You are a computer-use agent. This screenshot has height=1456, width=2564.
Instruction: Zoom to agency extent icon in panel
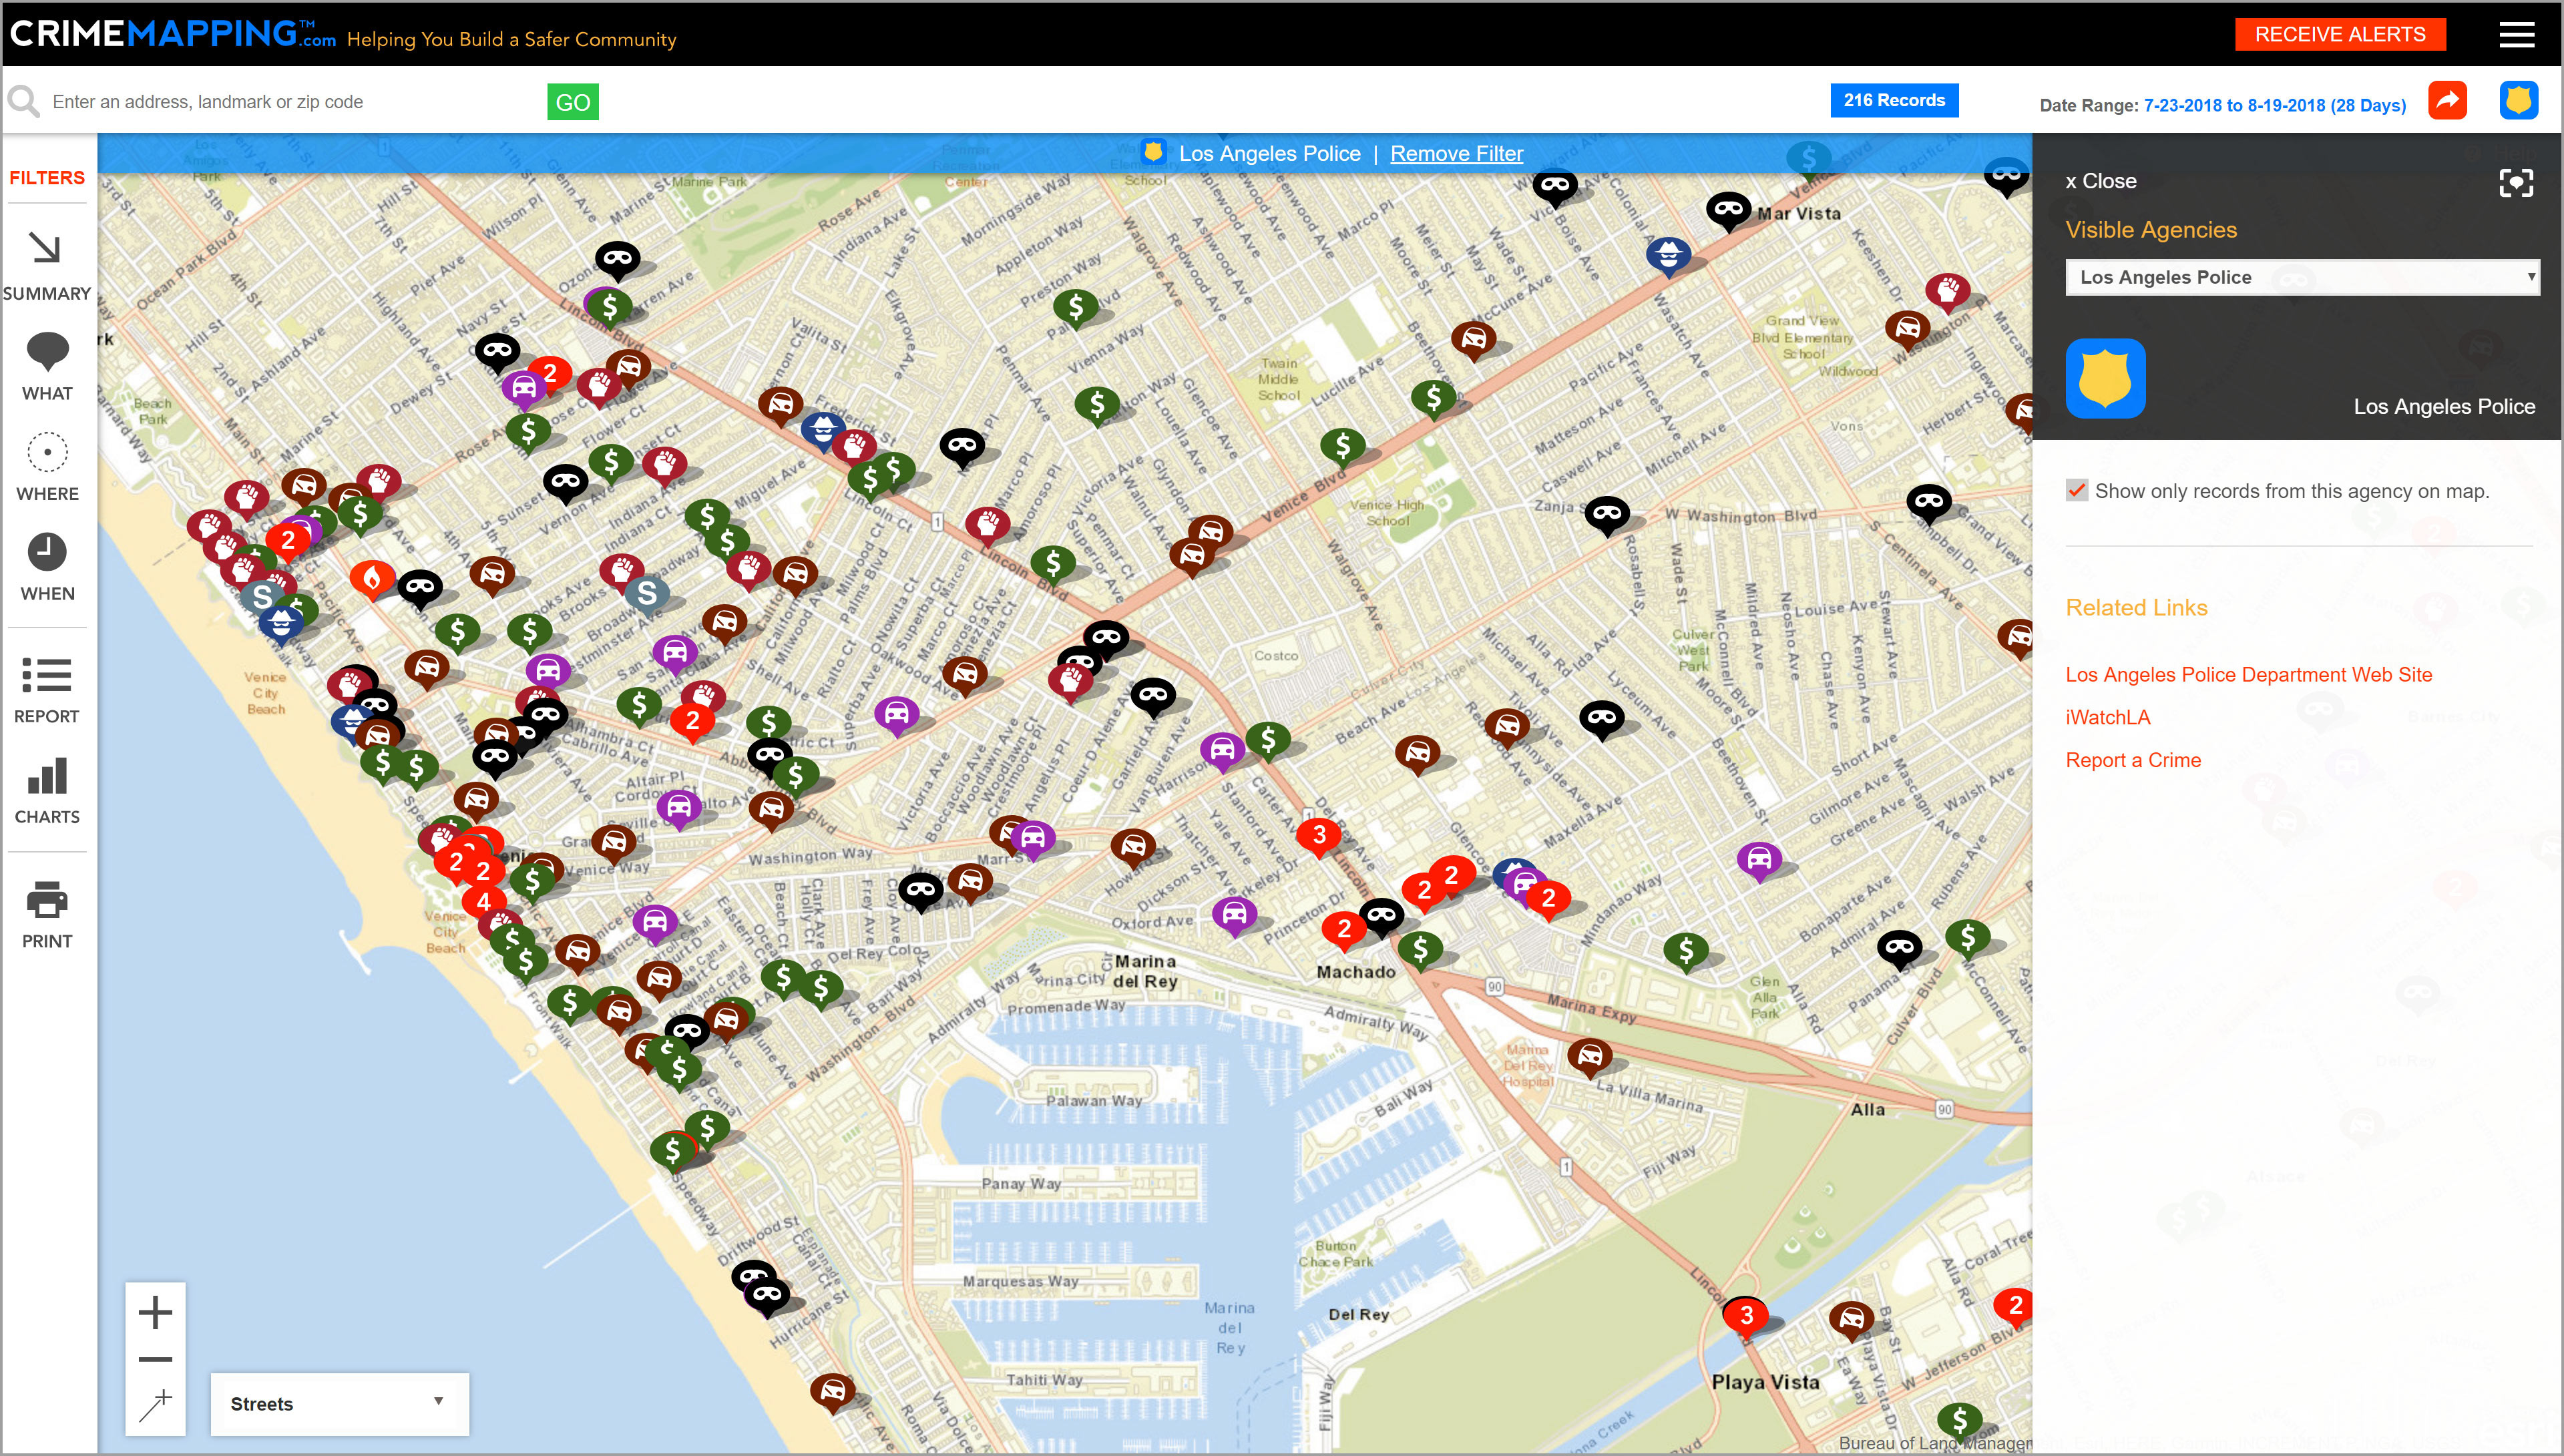tap(2516, 182)
